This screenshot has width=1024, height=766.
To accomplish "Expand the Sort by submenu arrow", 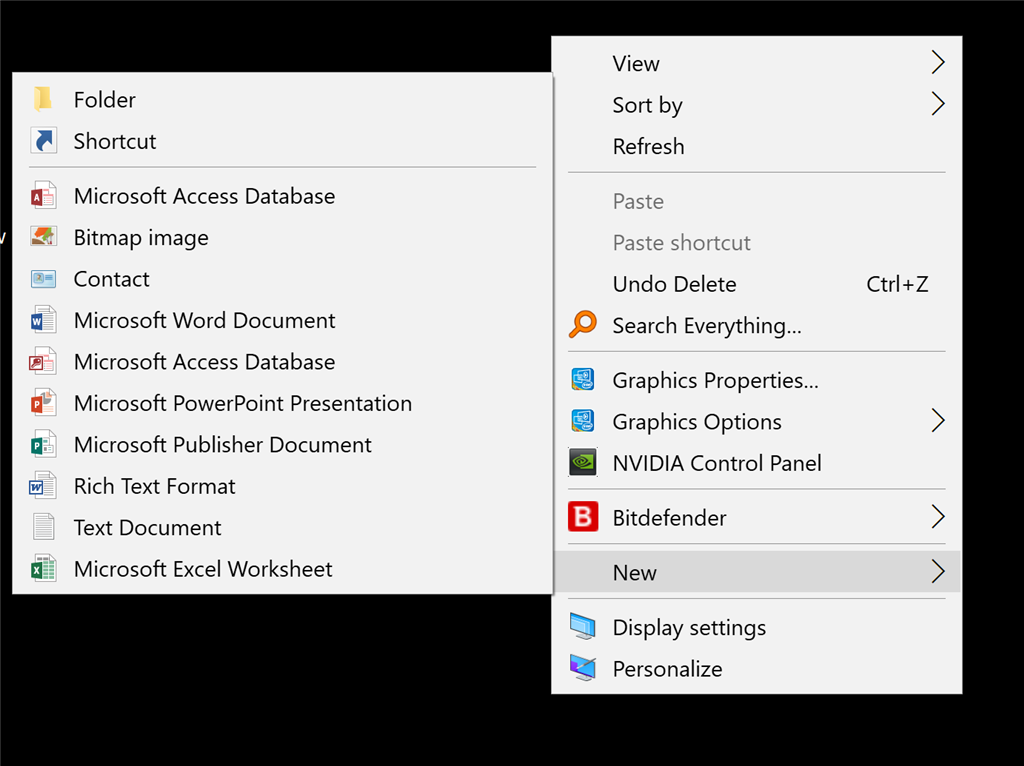I will pos(937,104).
